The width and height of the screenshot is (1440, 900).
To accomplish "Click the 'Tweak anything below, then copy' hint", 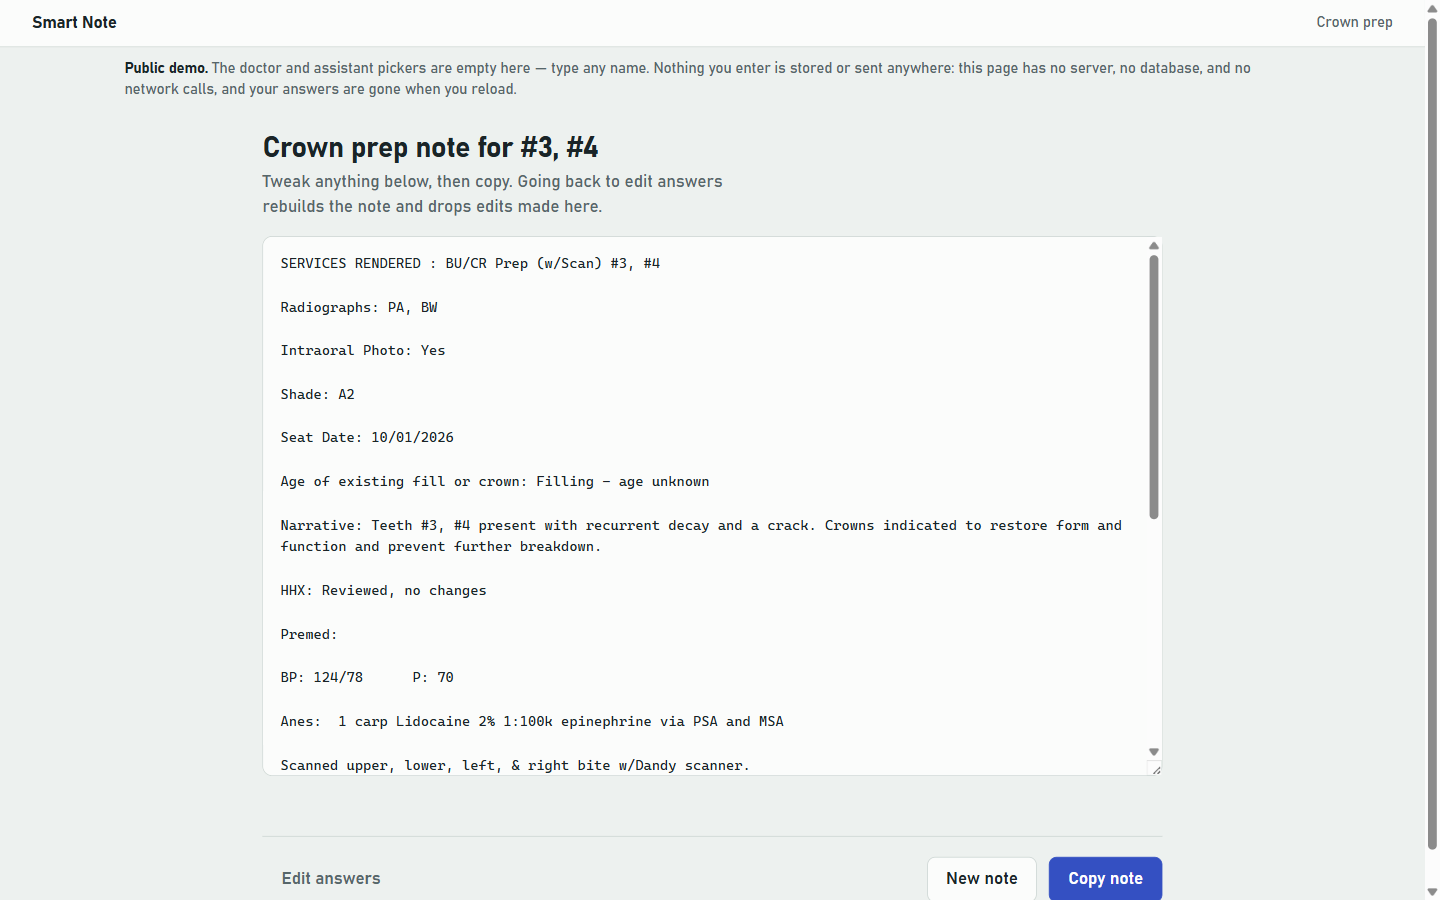I will point(493,194).
